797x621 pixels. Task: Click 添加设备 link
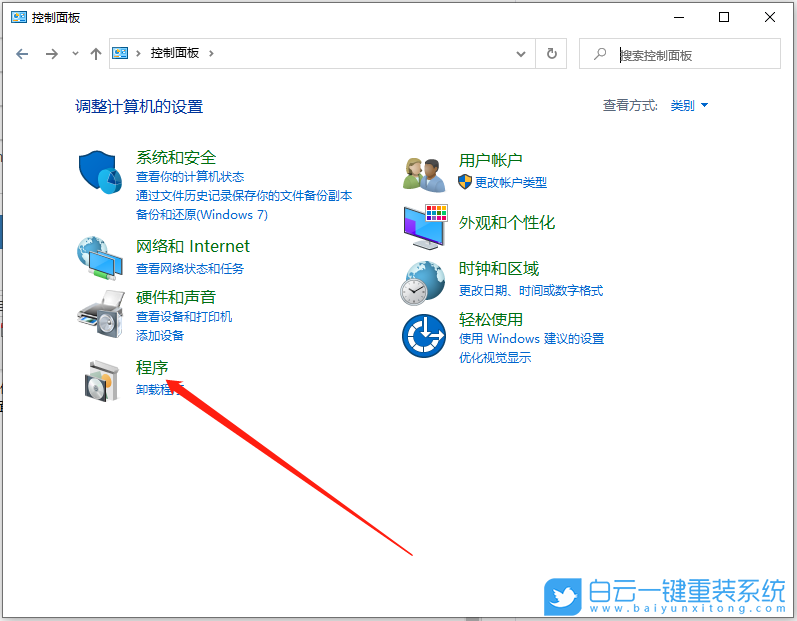pyautogui.click(x=160, y=335)
